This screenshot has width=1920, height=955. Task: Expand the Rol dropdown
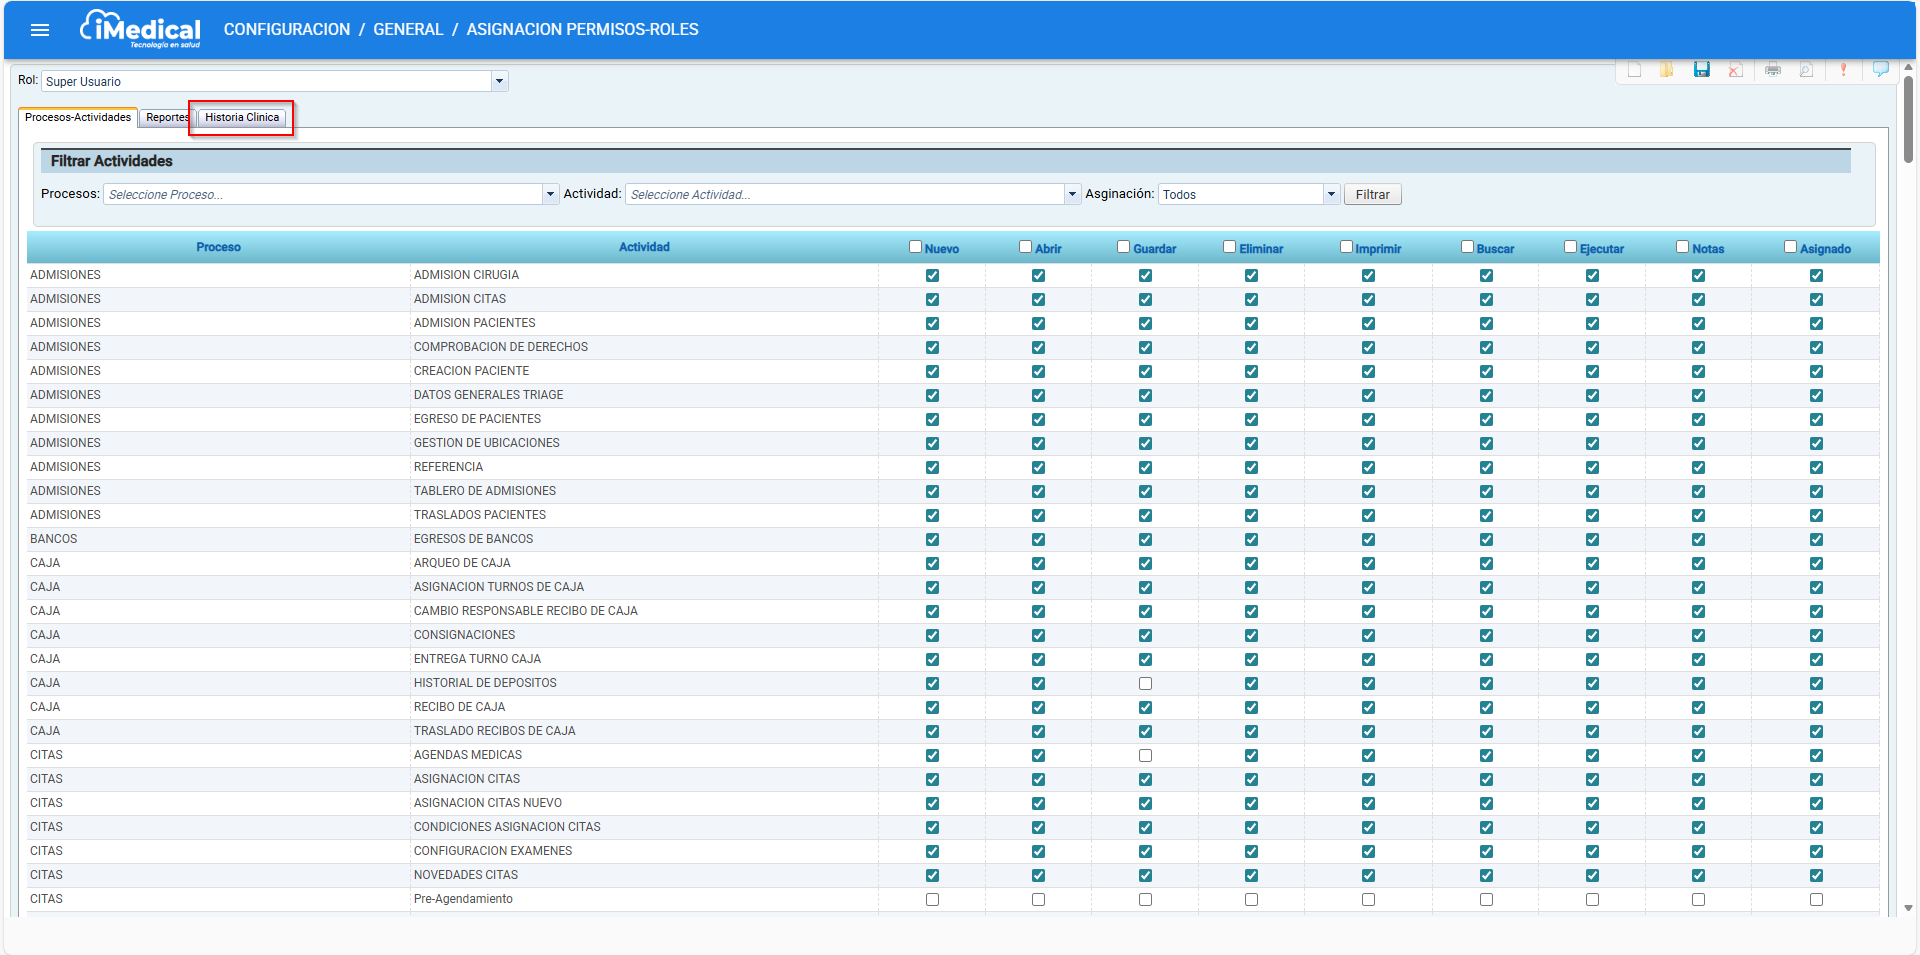tap(499, 82)
